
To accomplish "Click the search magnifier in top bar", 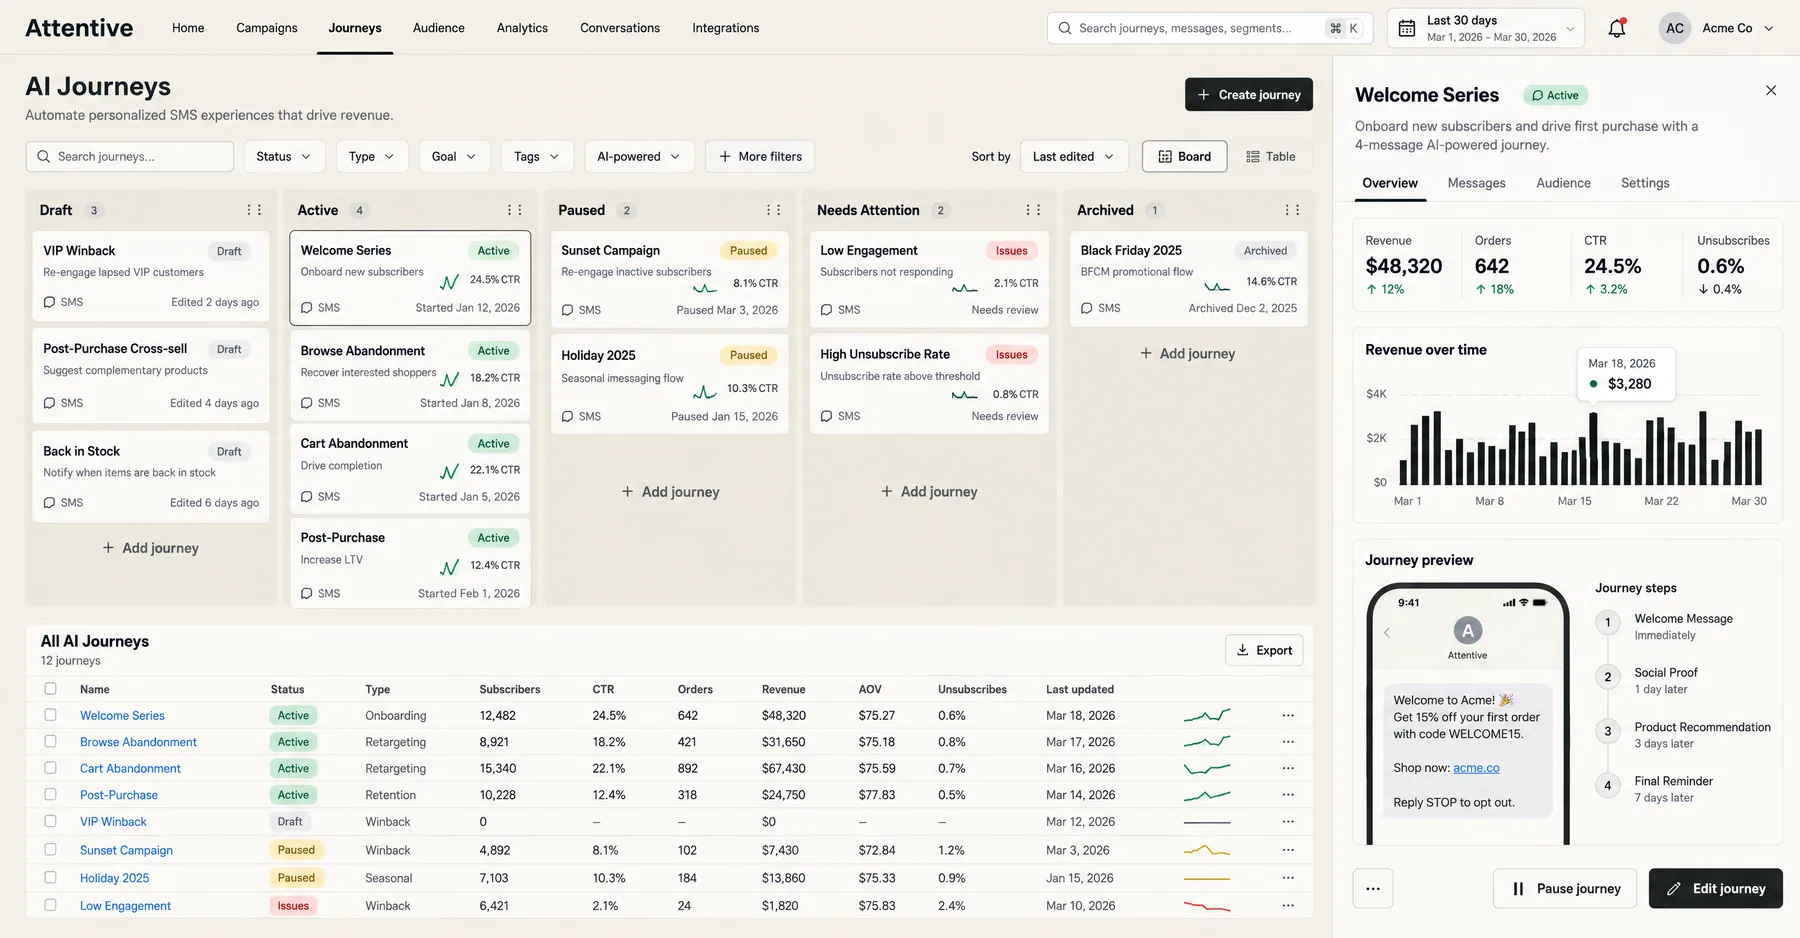I will [1065, 28].
